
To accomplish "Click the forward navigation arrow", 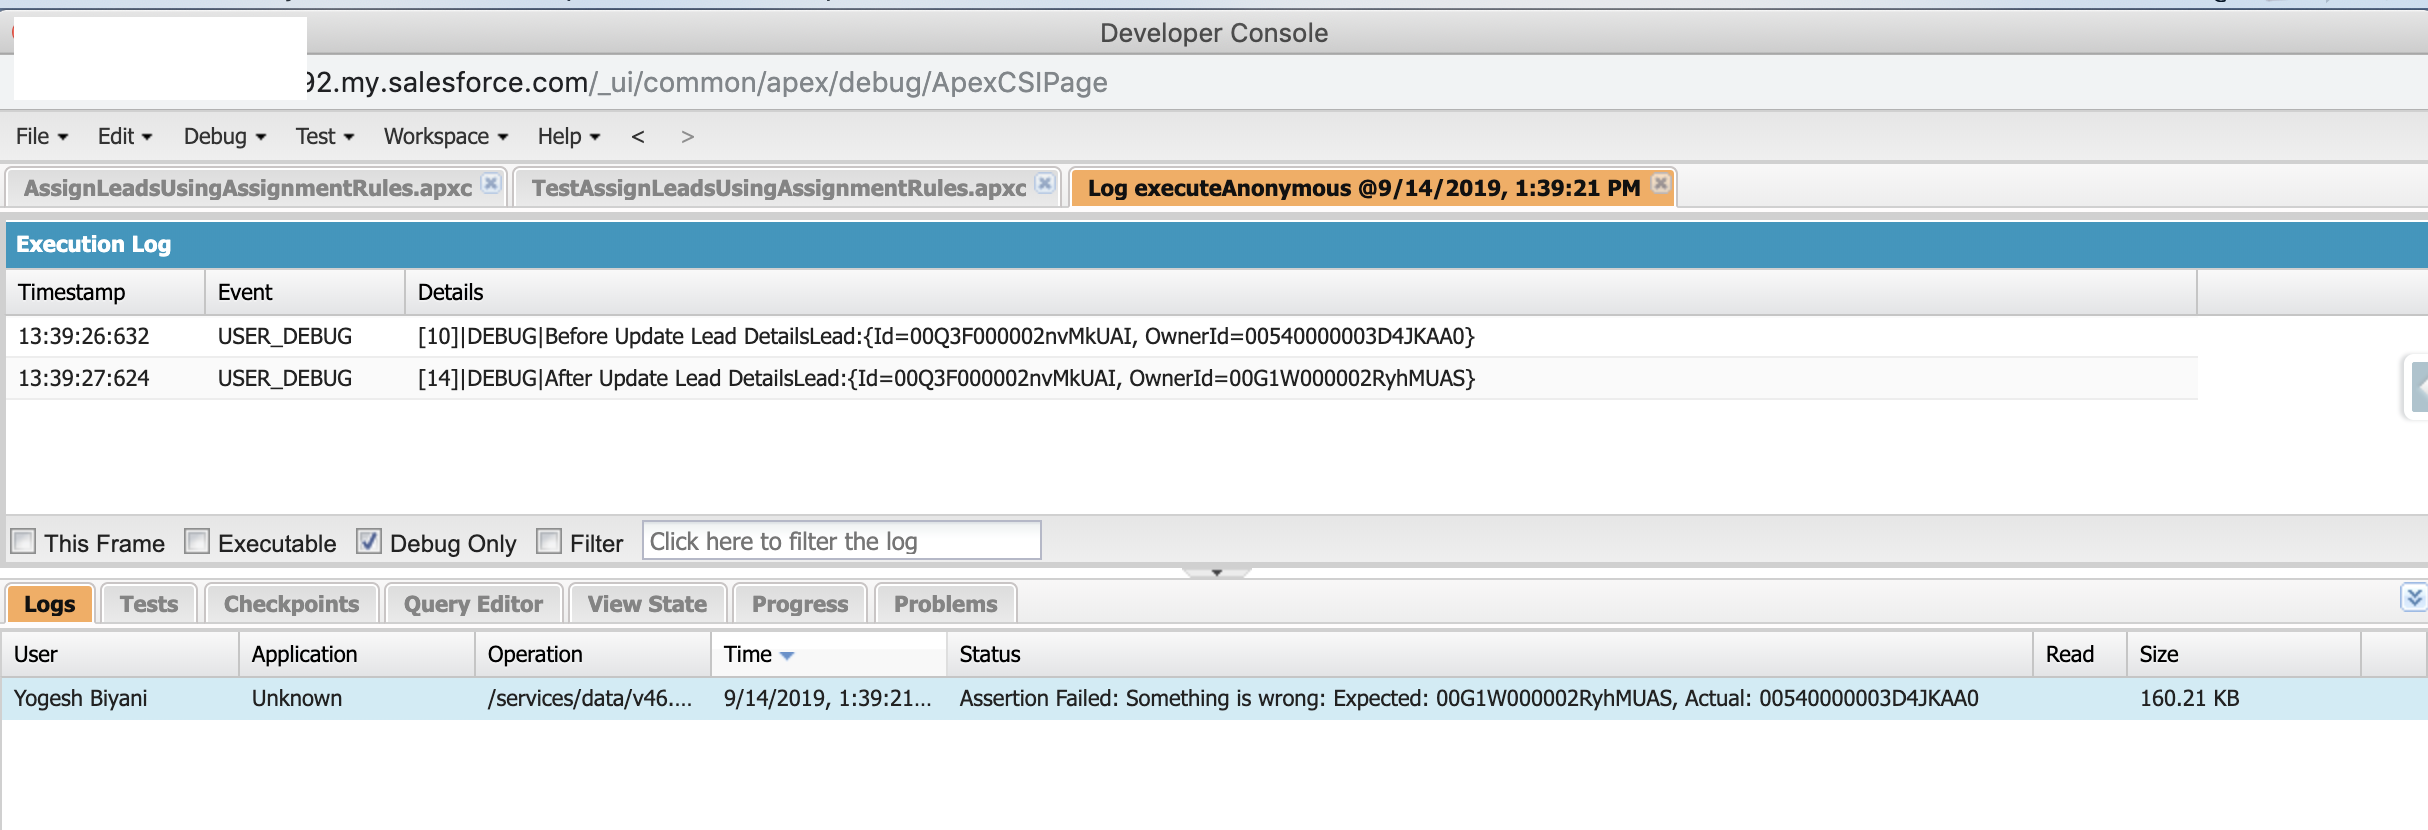I will pos(687,137).
